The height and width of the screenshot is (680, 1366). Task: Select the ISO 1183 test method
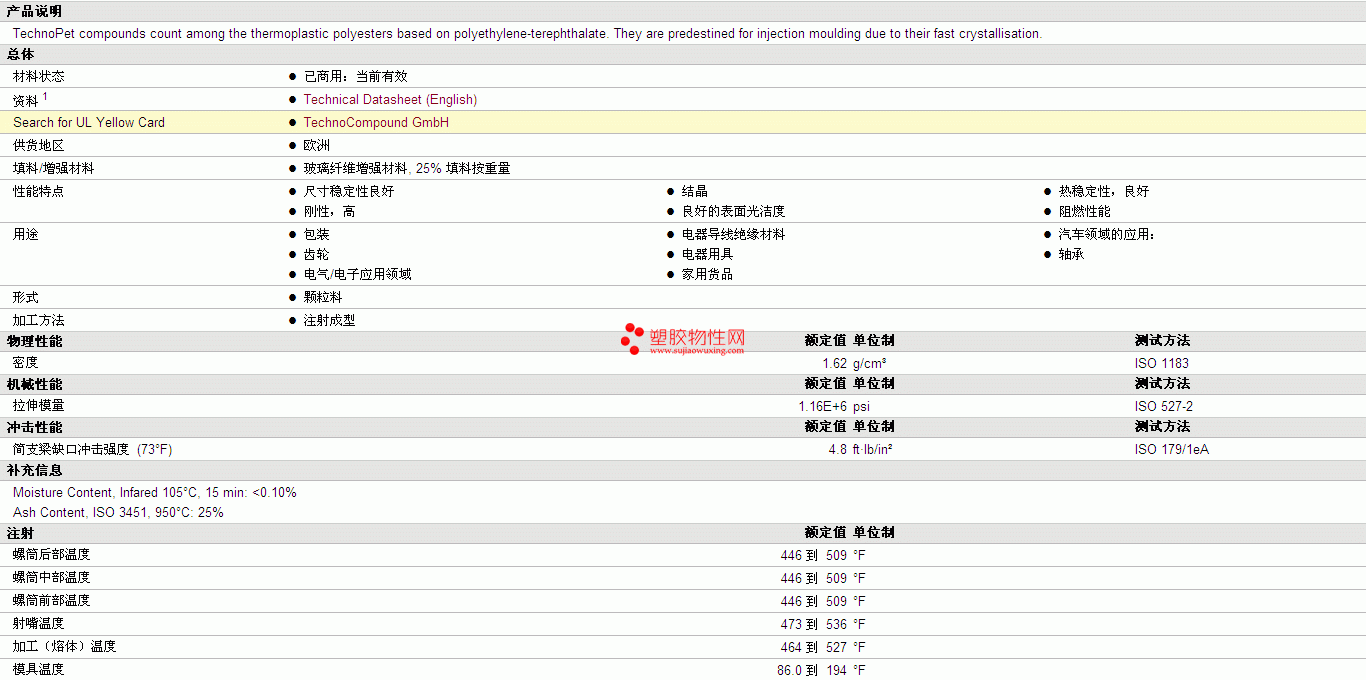point(1162,364)
